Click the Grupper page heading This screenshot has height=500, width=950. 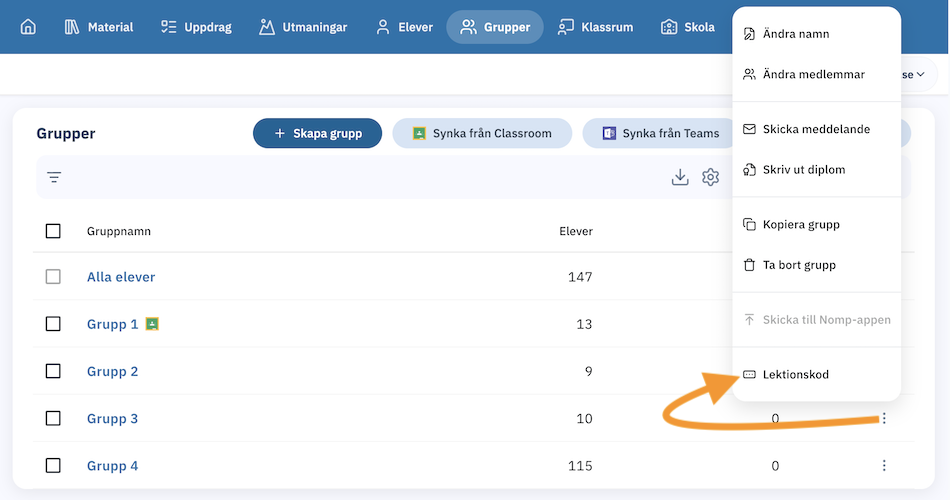66,133
